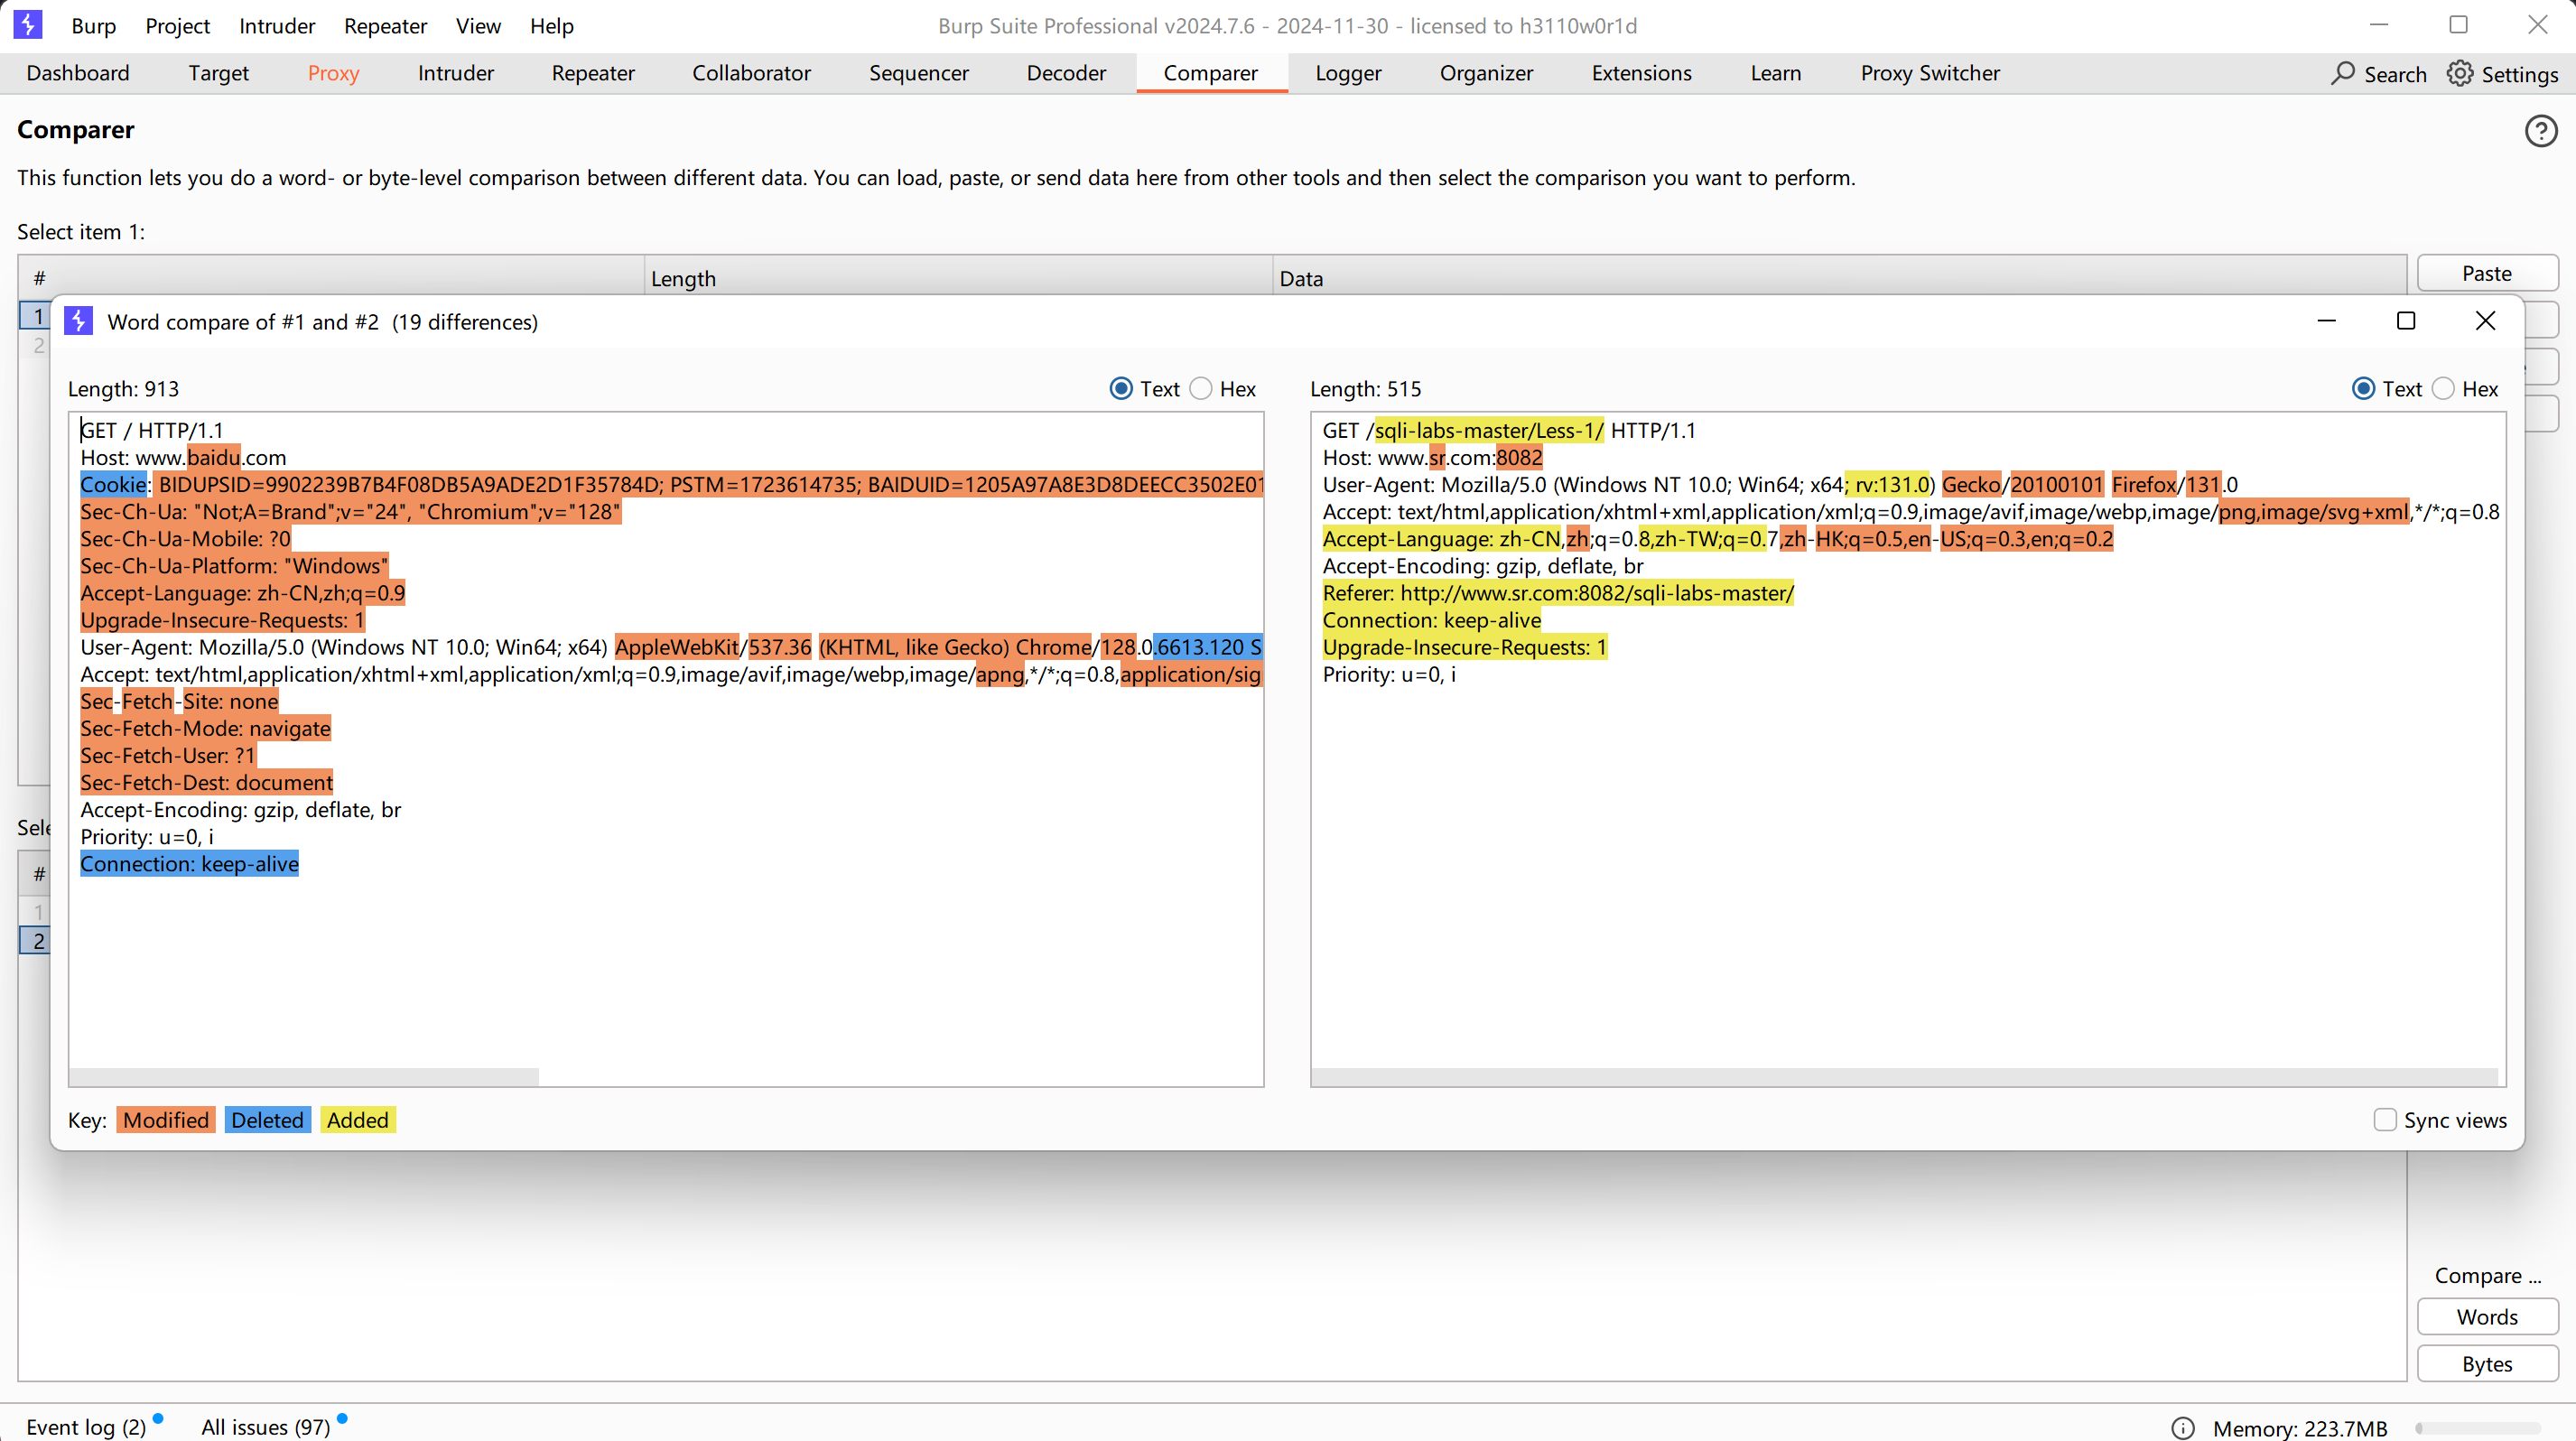Image resolution: width=2576 pixels, height=1441 pixels.
Task: Click the Search magnifier icon
Action: click(x=2343, y=74)
